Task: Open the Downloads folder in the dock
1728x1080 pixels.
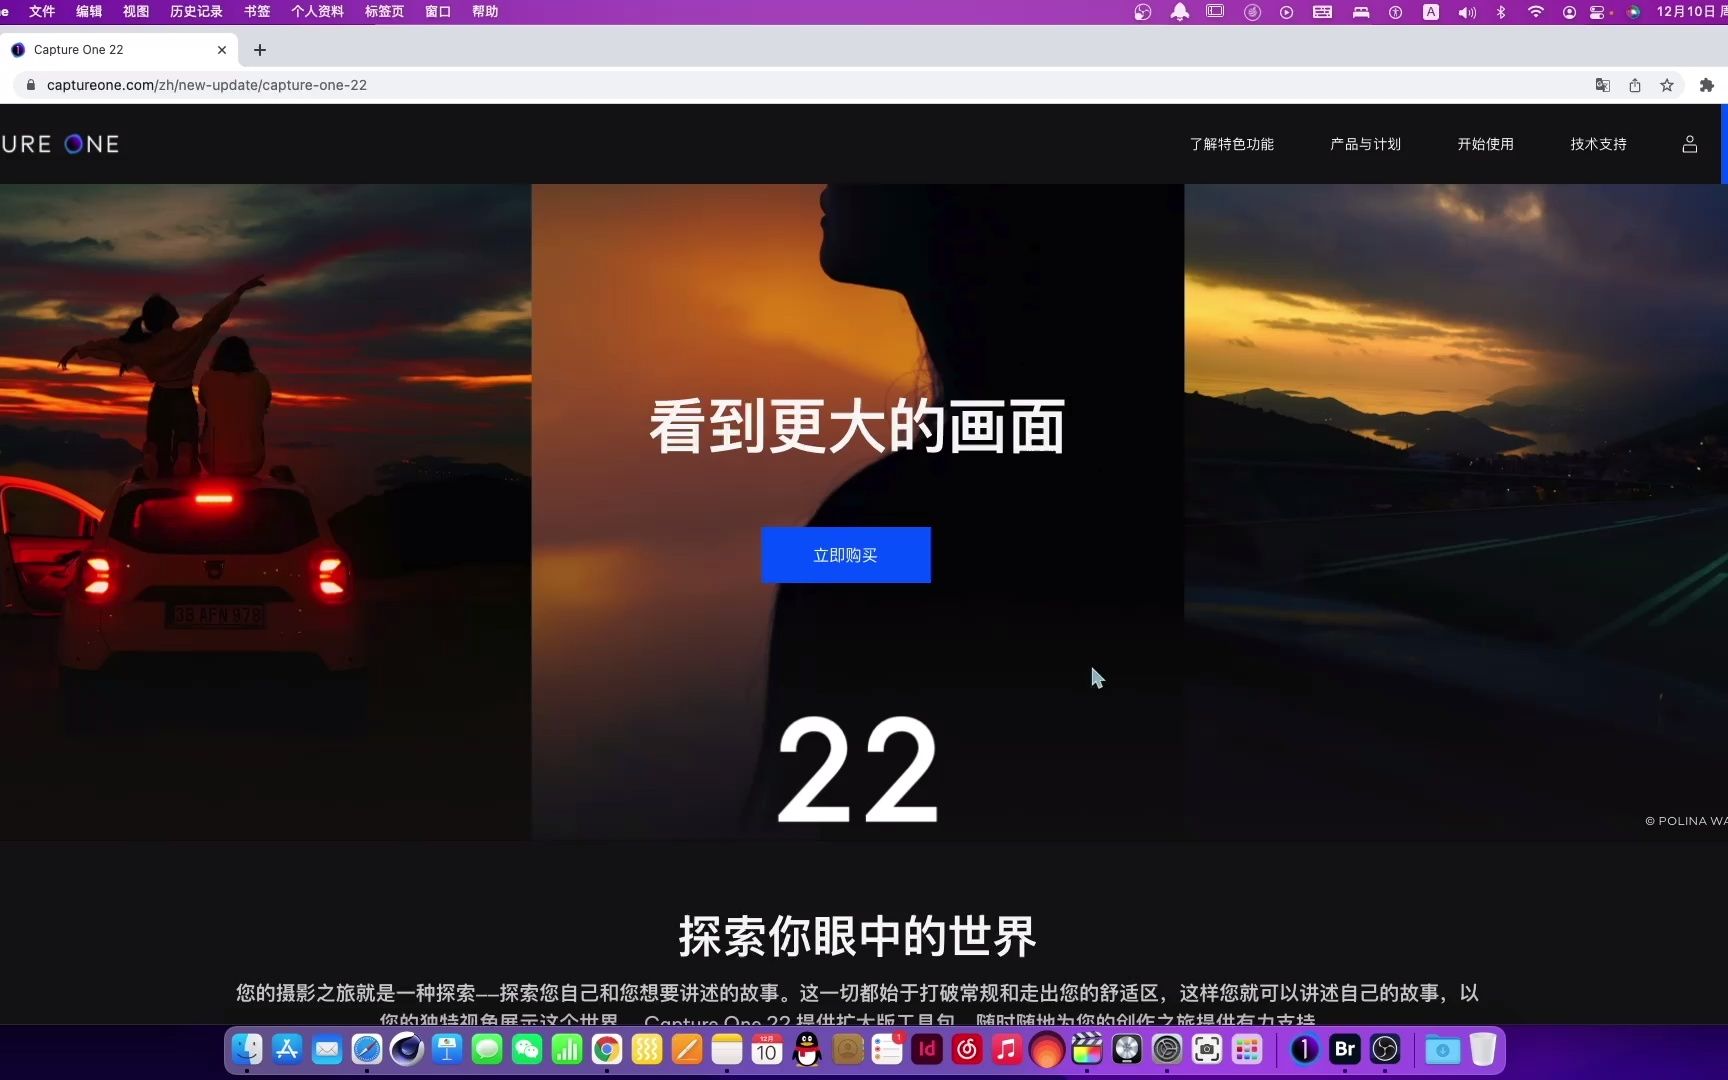Action: click(x=1440, y=1050)
